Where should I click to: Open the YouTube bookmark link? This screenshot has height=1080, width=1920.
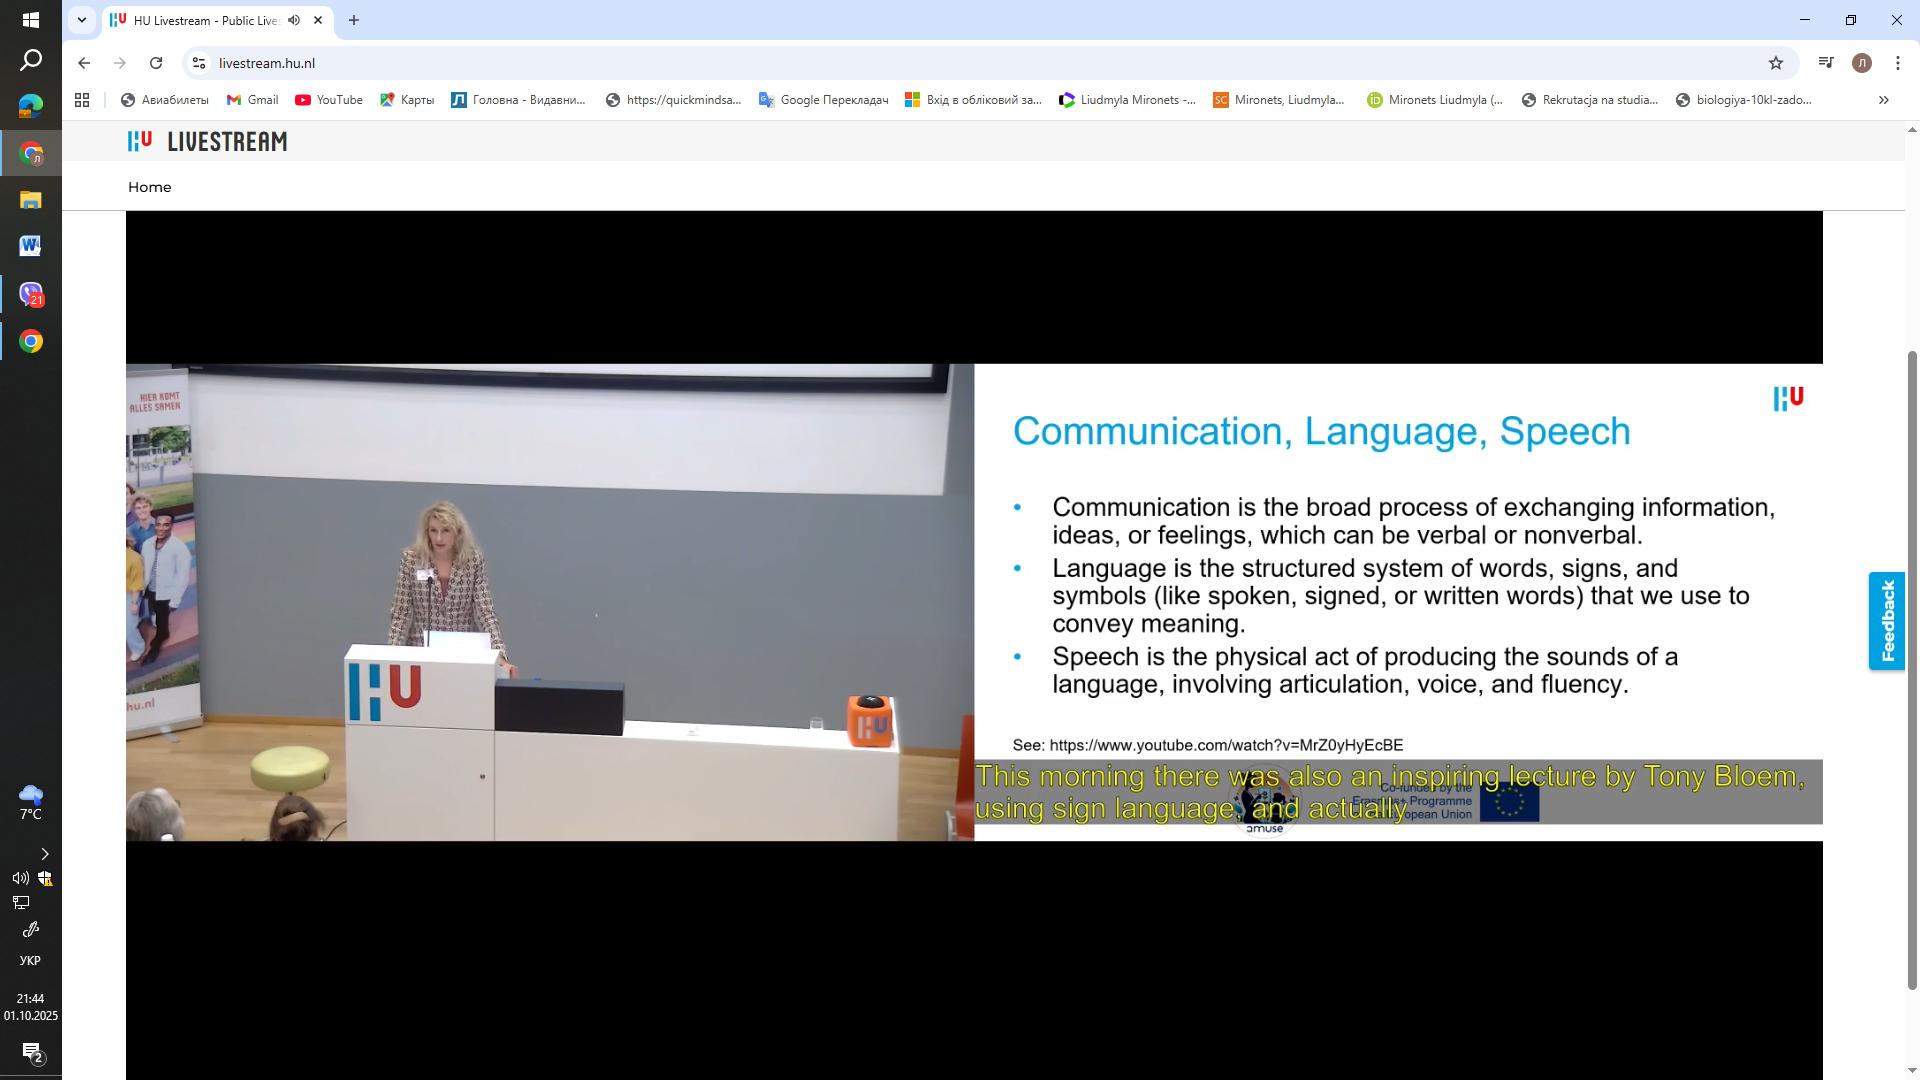[328, 100]
